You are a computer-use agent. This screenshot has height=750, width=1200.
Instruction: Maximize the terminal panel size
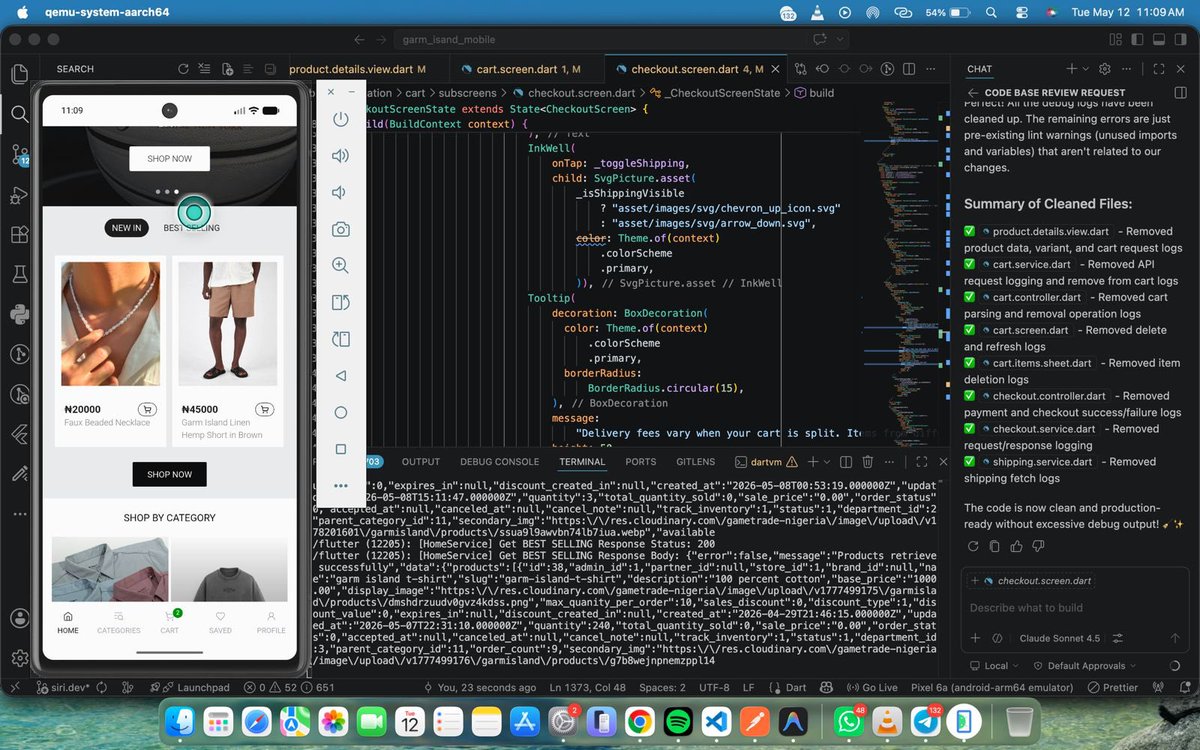pos(921,462)
